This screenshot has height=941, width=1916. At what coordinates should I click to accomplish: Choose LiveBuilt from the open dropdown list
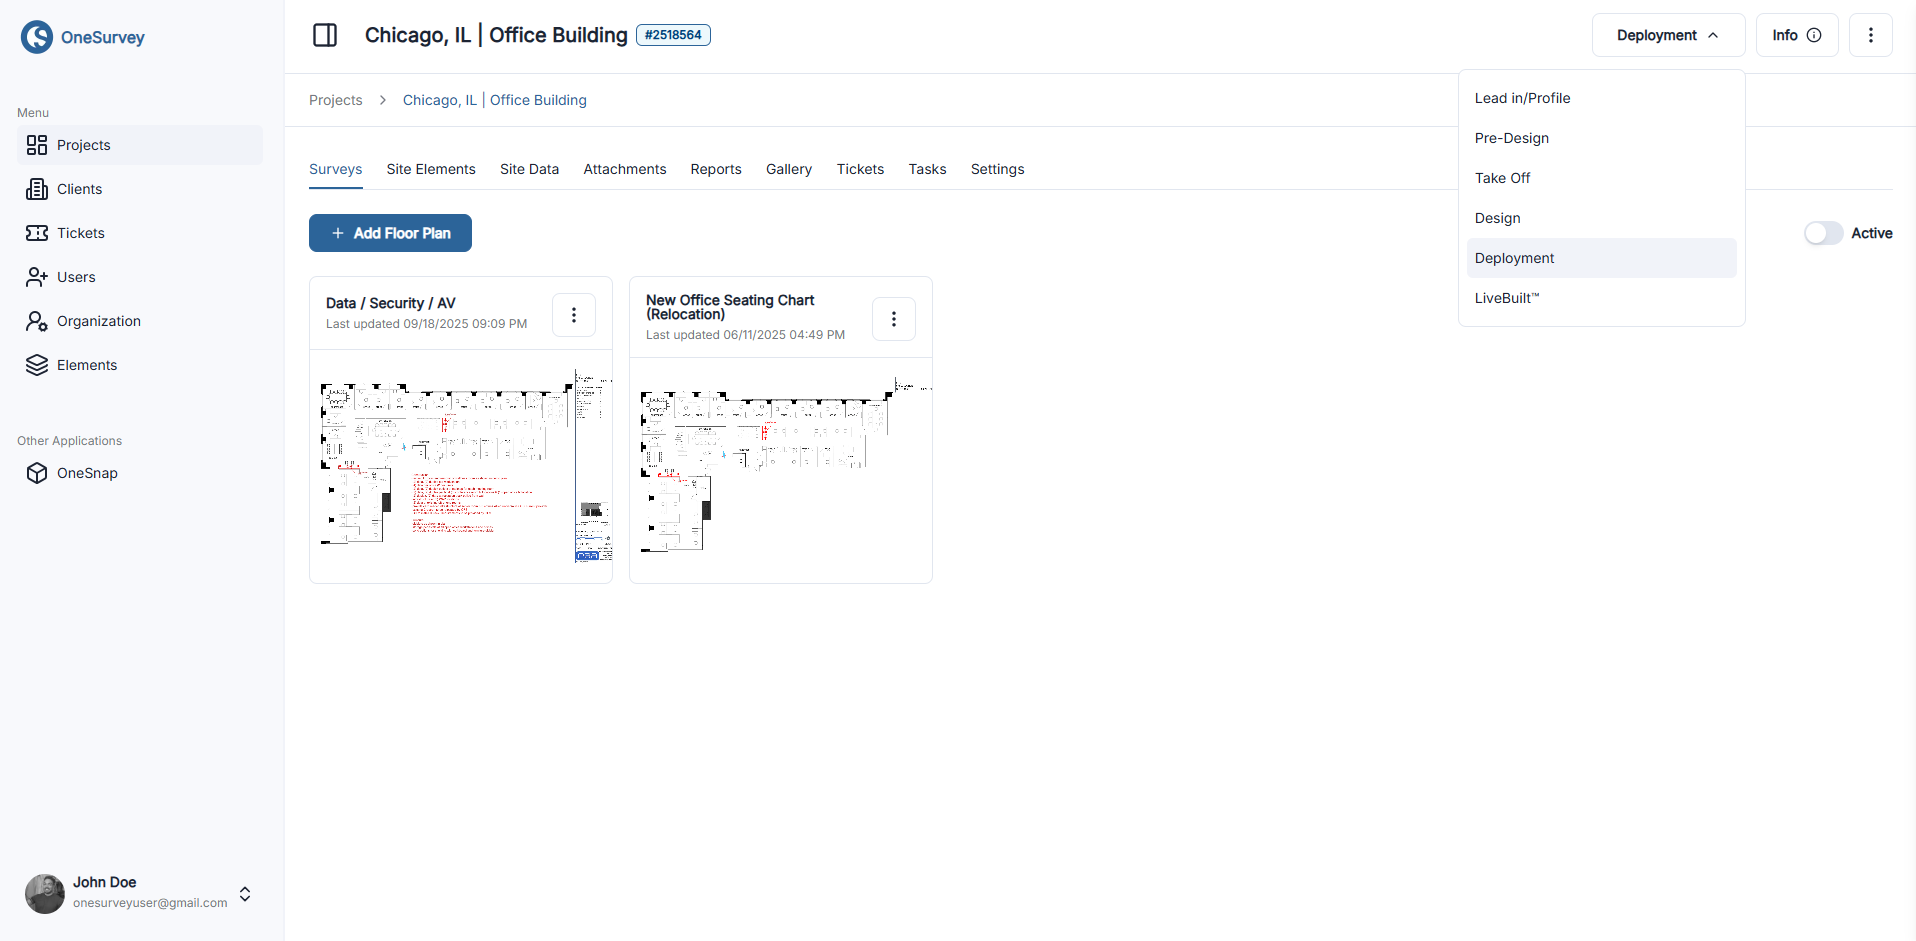pyautogui.click(x=1507, y=298)
